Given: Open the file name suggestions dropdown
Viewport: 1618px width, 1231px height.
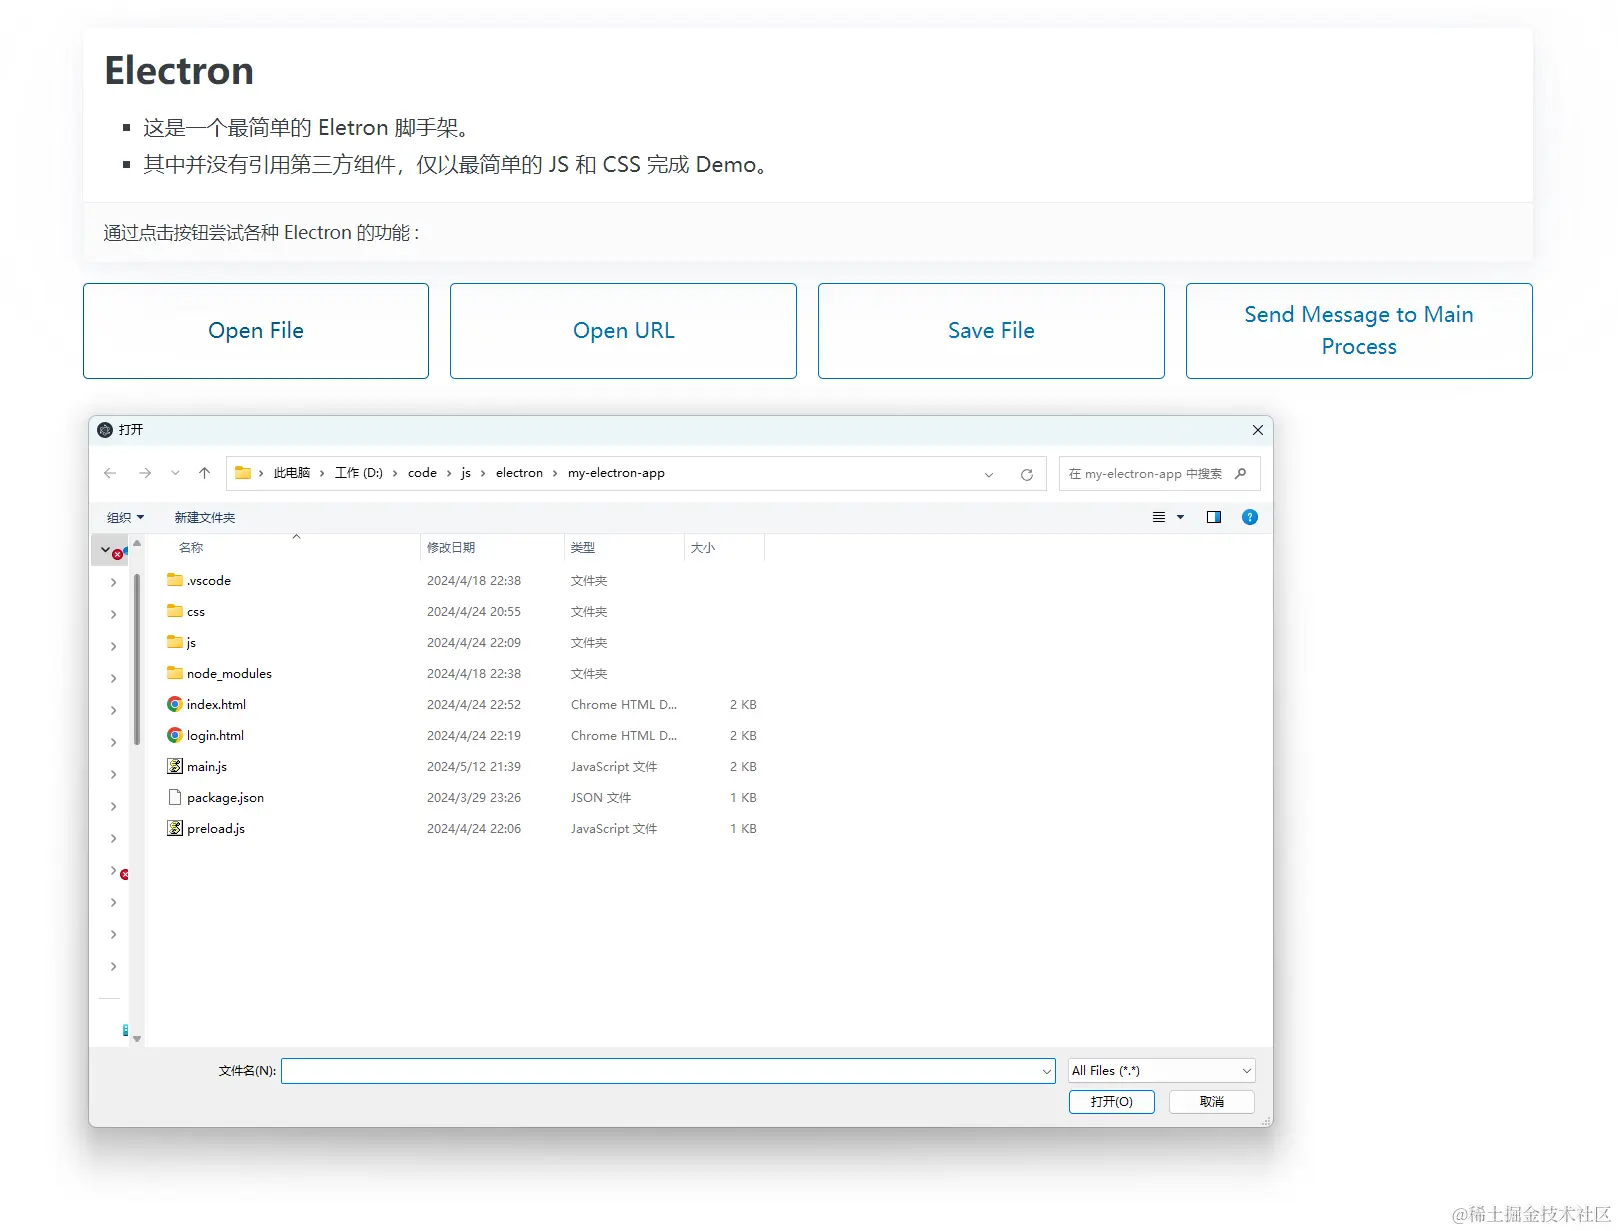Looking at the screenshot, I should (x=1047, y=1071).
